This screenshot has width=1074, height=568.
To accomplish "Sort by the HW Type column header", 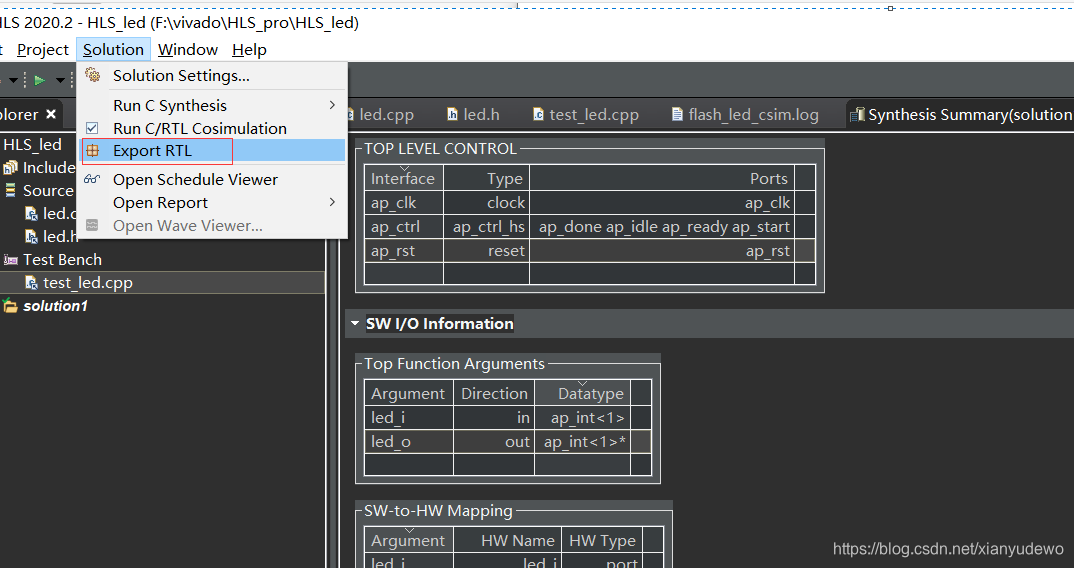I will pos(602,540).
